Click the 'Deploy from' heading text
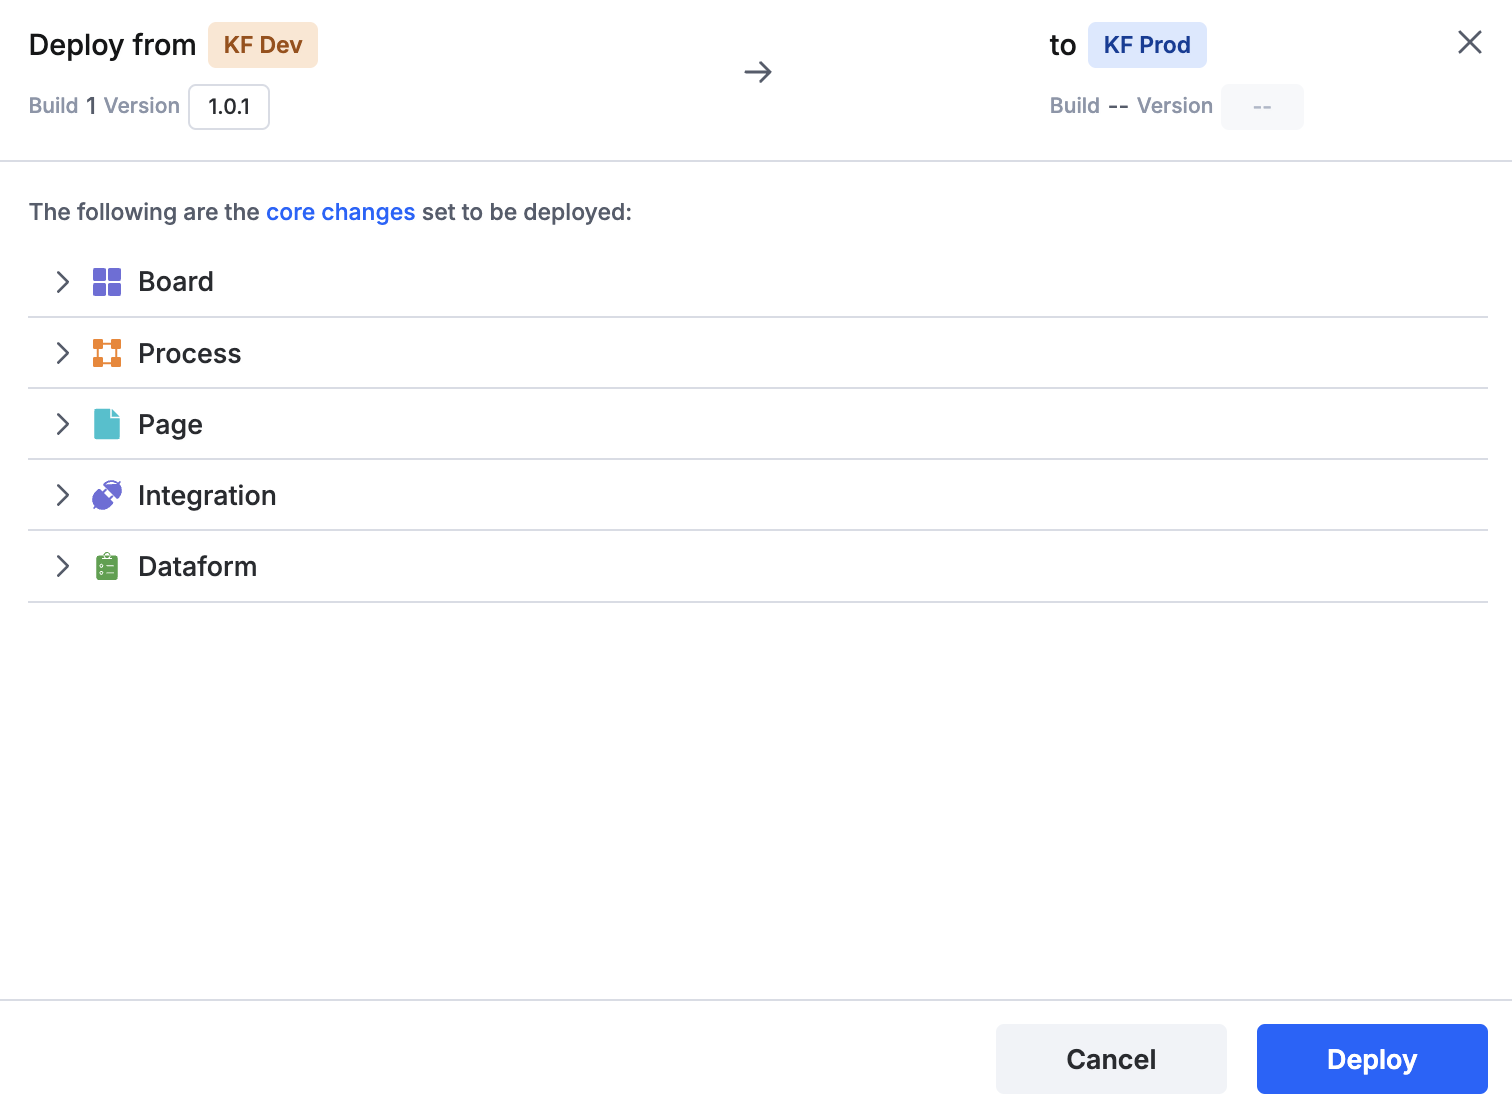The height and width of the screenshot is (1114, 1512). point(112,45)
